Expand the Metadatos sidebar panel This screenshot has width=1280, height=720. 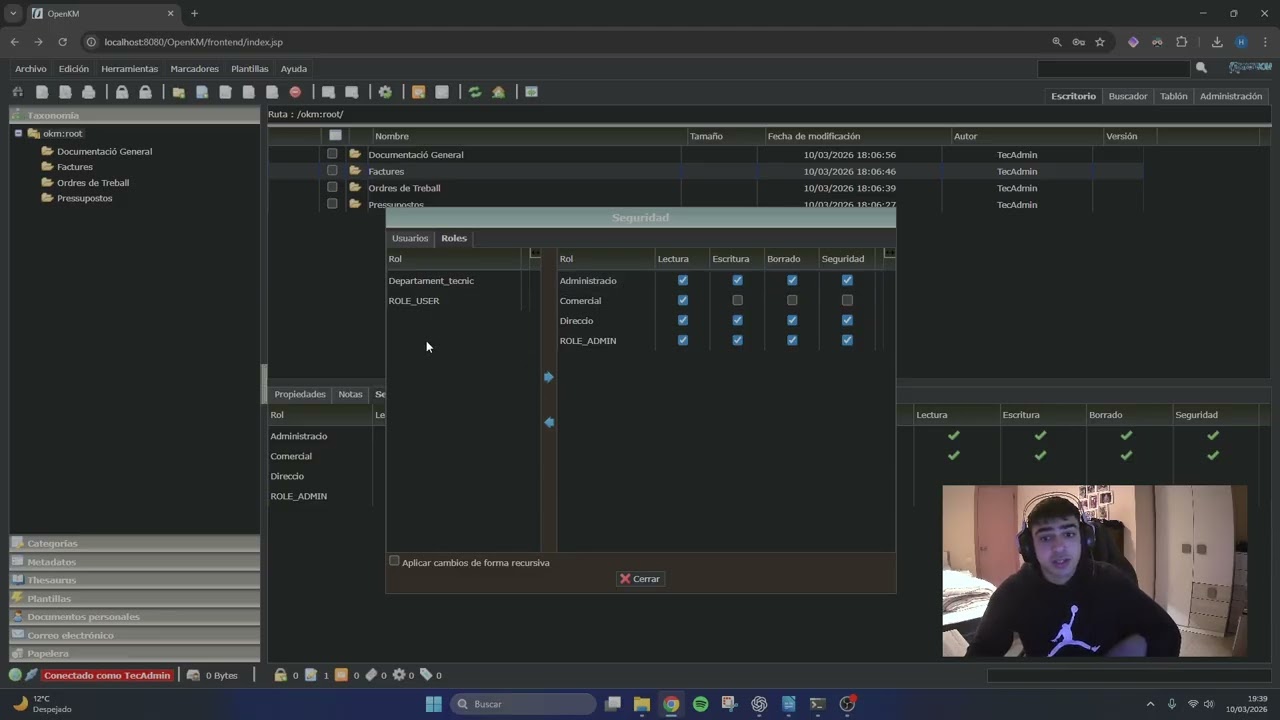(x=135, y=562)
